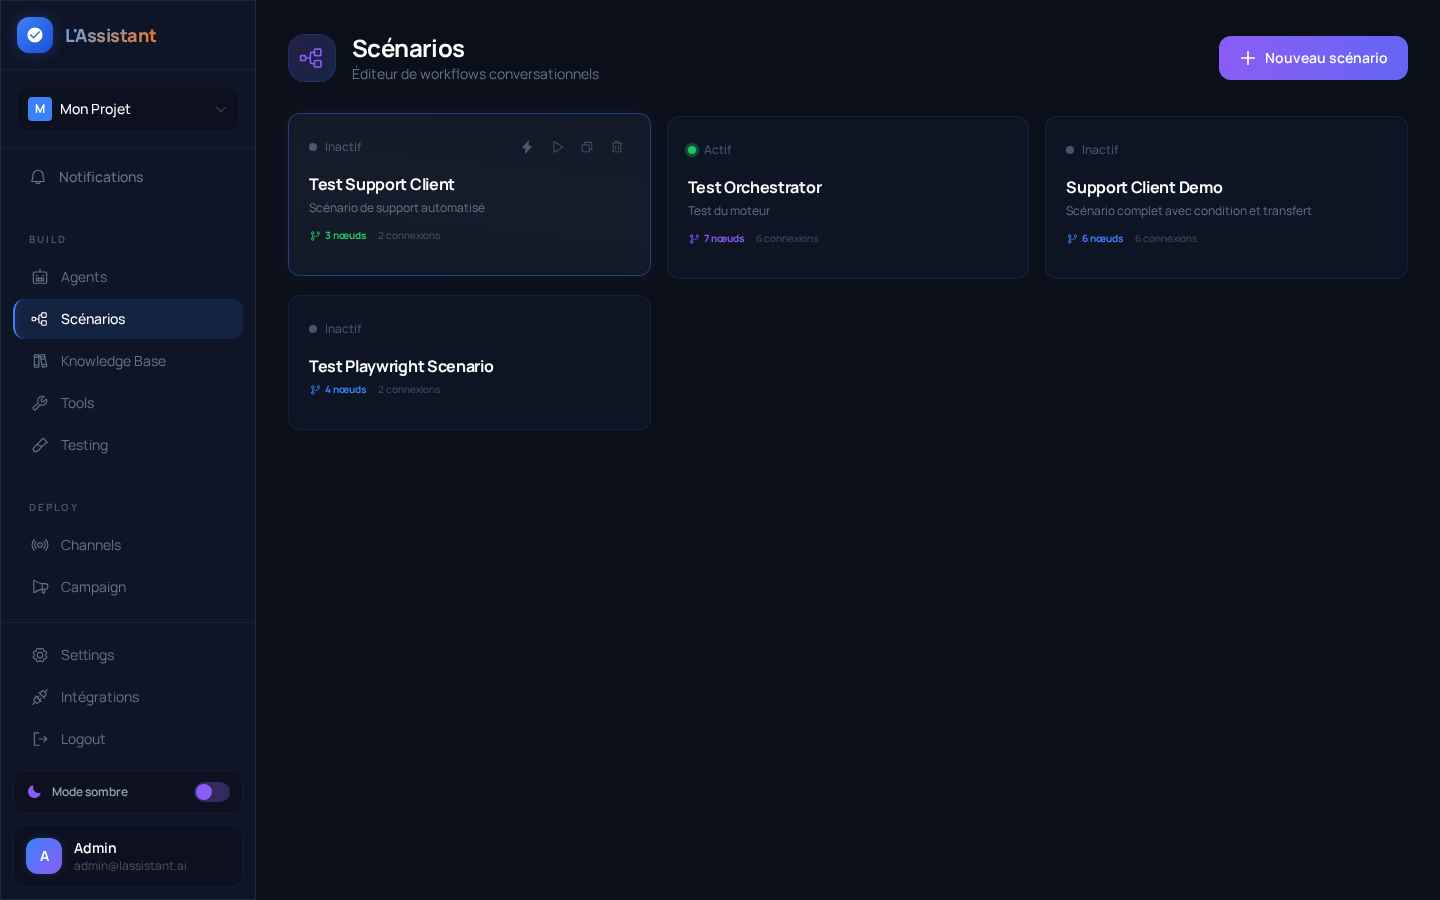Viewport: 1440px width, 900px height.
Task: Select Tools in the sidebar
Action: click(x=77, y=403)
